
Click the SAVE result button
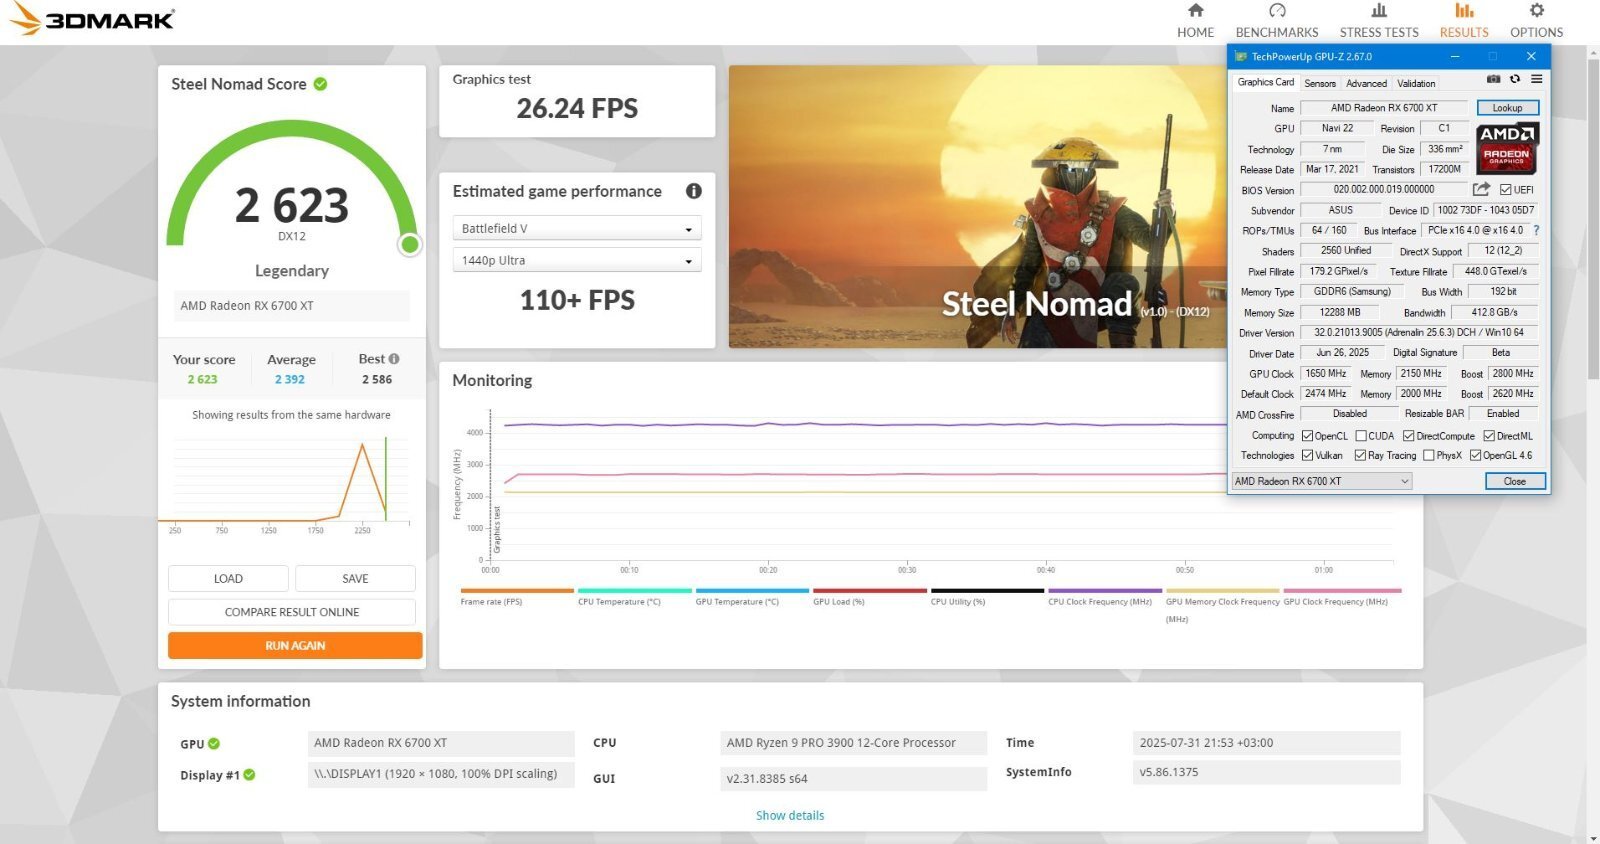[x=355, y=579]
